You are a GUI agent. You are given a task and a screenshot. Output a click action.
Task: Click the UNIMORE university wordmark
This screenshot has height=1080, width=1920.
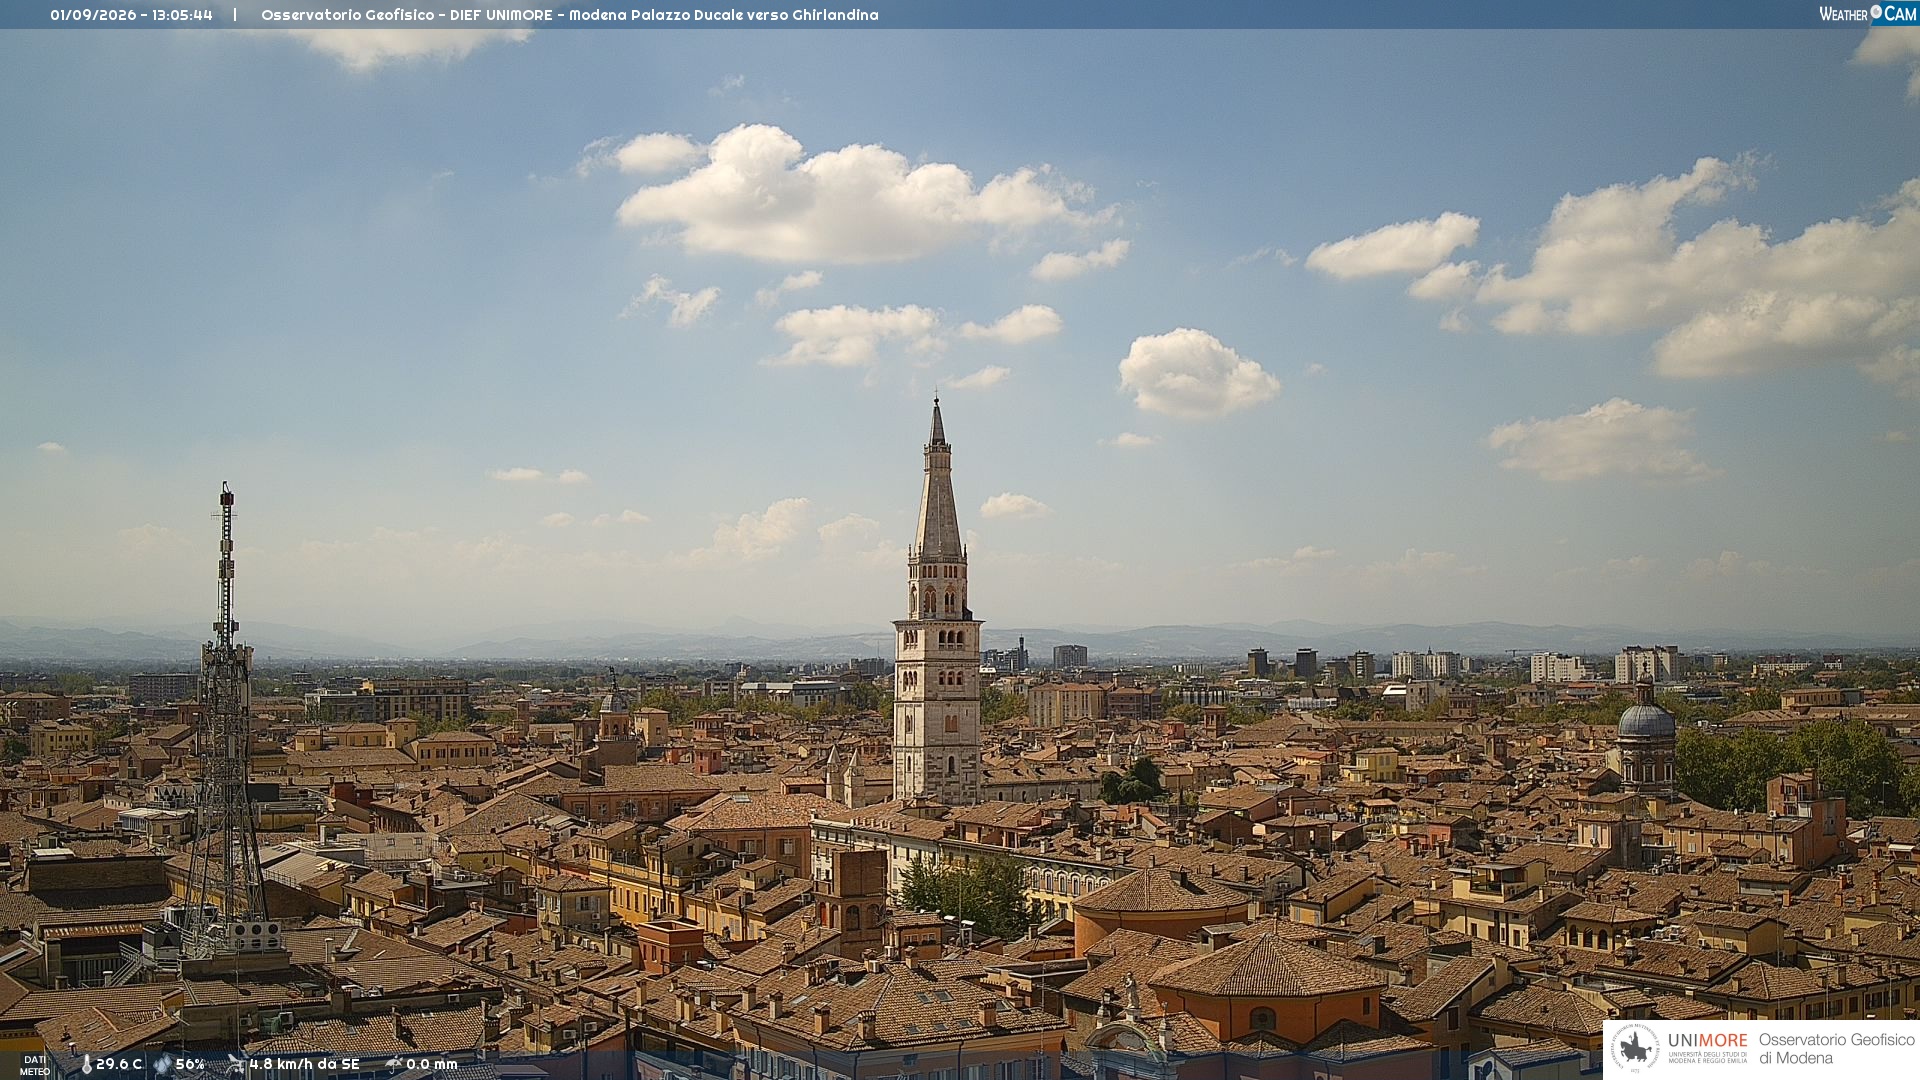pos(1707,1047)
